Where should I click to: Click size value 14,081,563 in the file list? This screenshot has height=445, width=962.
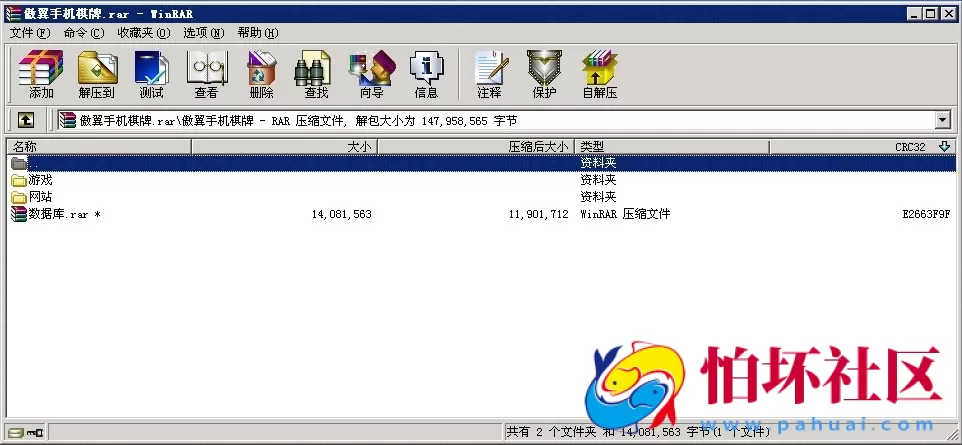click(x=342, y=214)
